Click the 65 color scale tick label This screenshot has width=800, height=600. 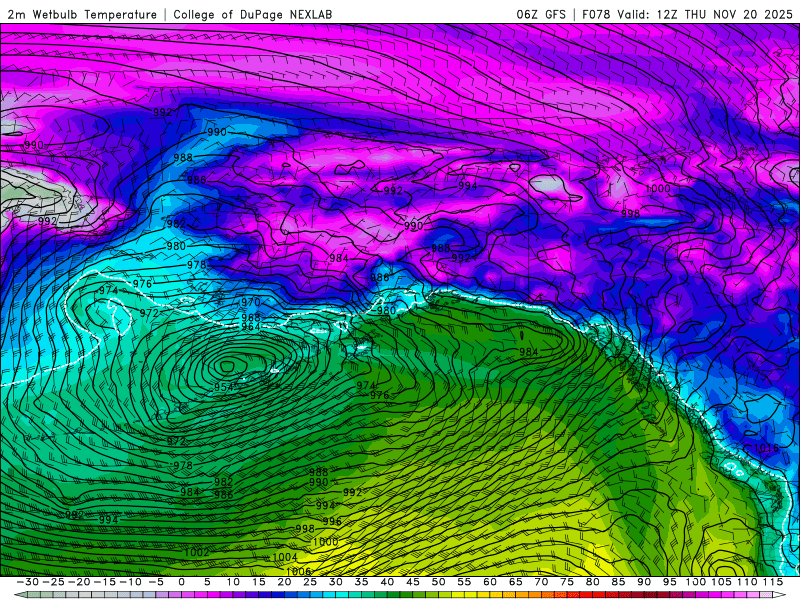click(515, 582)
